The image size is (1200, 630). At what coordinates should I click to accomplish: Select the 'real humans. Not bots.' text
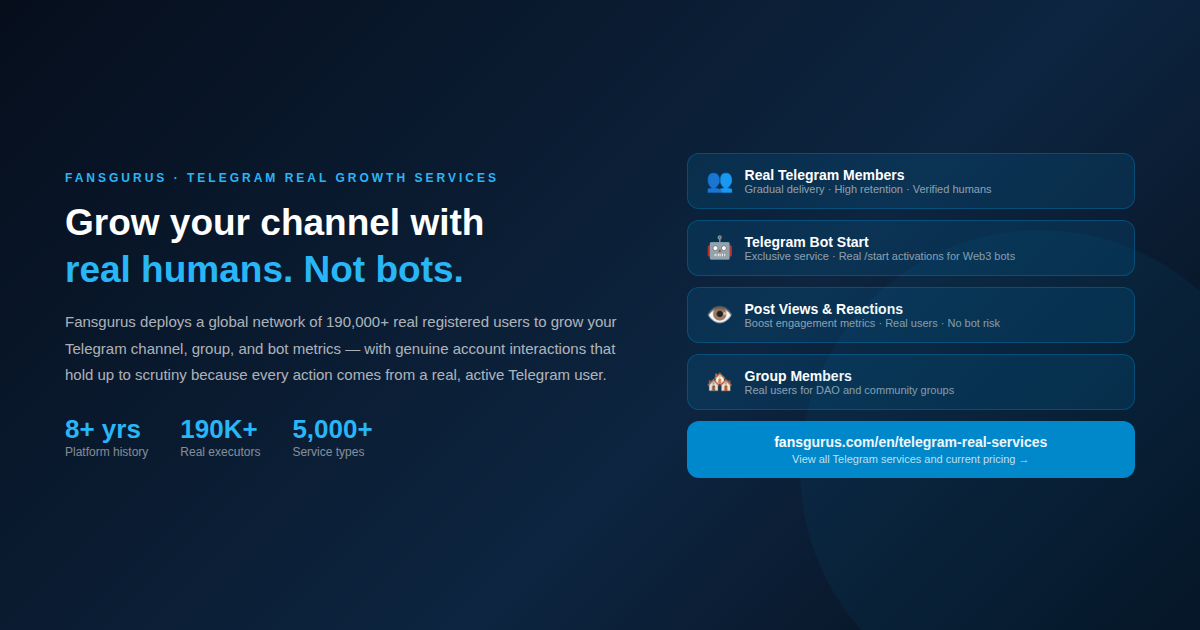[x=264, y=268]
